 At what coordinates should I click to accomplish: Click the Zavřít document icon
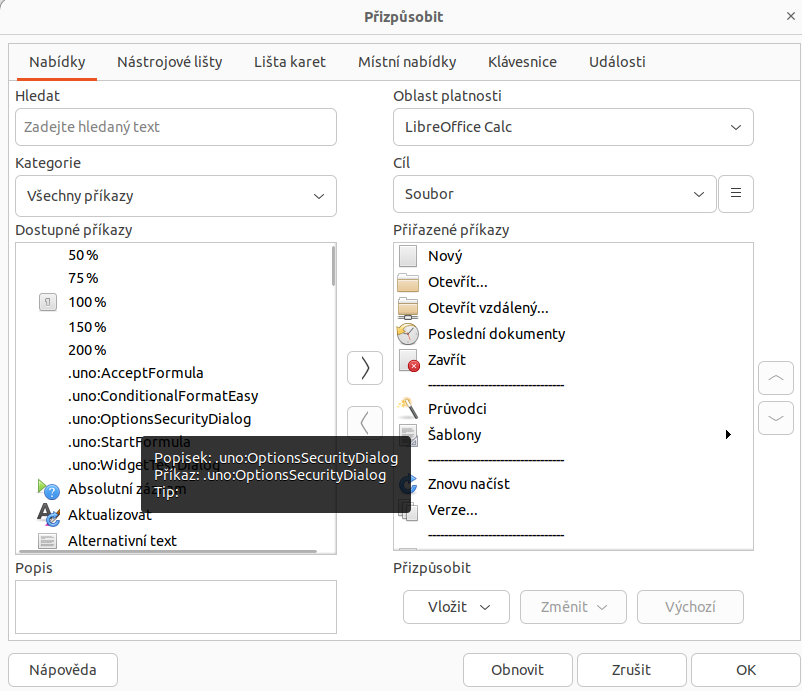[409, 361]
